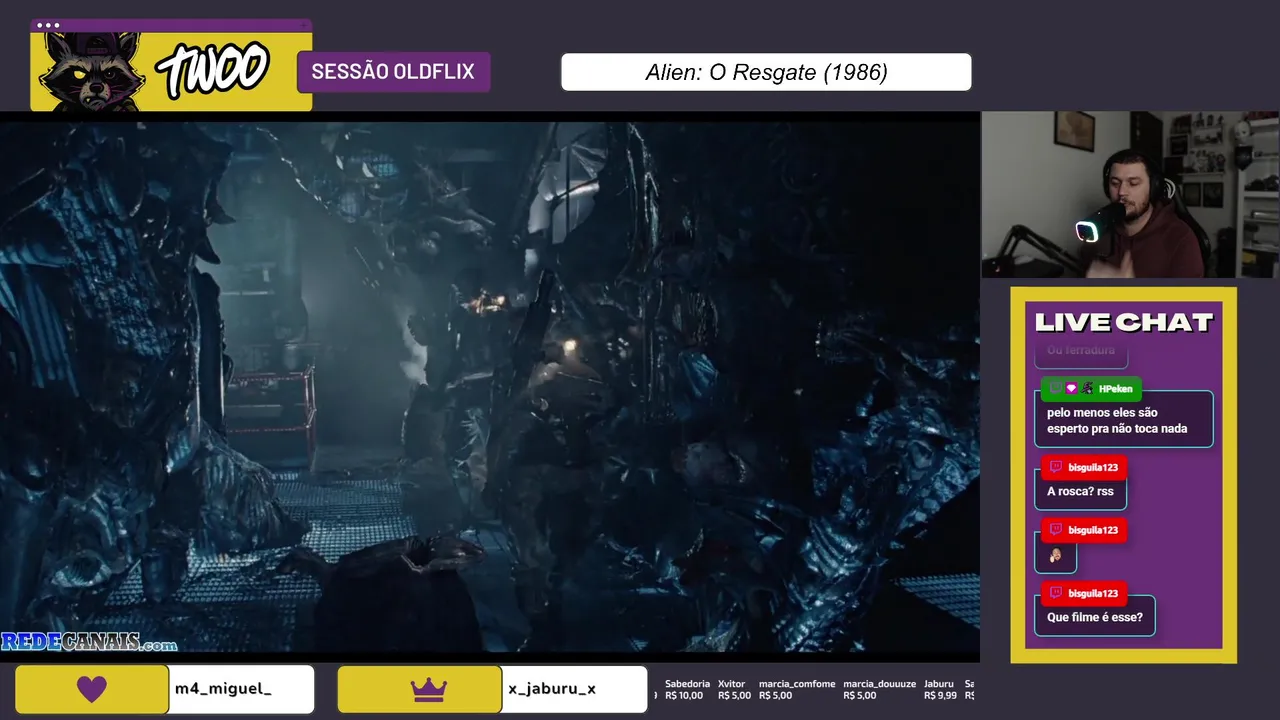Click the faded 'Ou ferradura' chat message
The image size is (1280, 720).
(1081, 350)
